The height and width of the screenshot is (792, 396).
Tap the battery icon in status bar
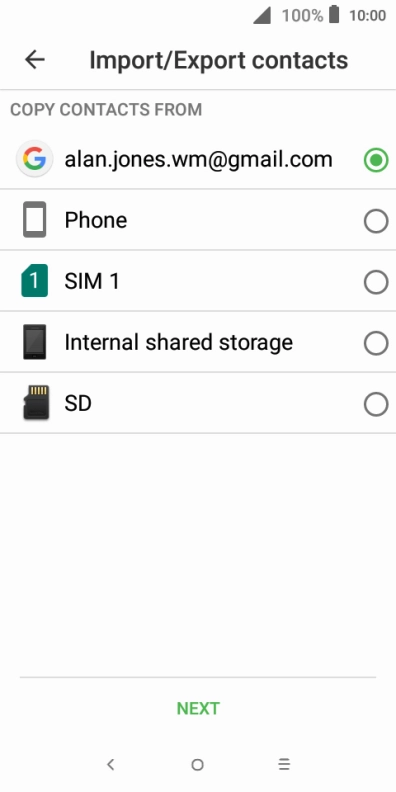click(x=334, y=15)
